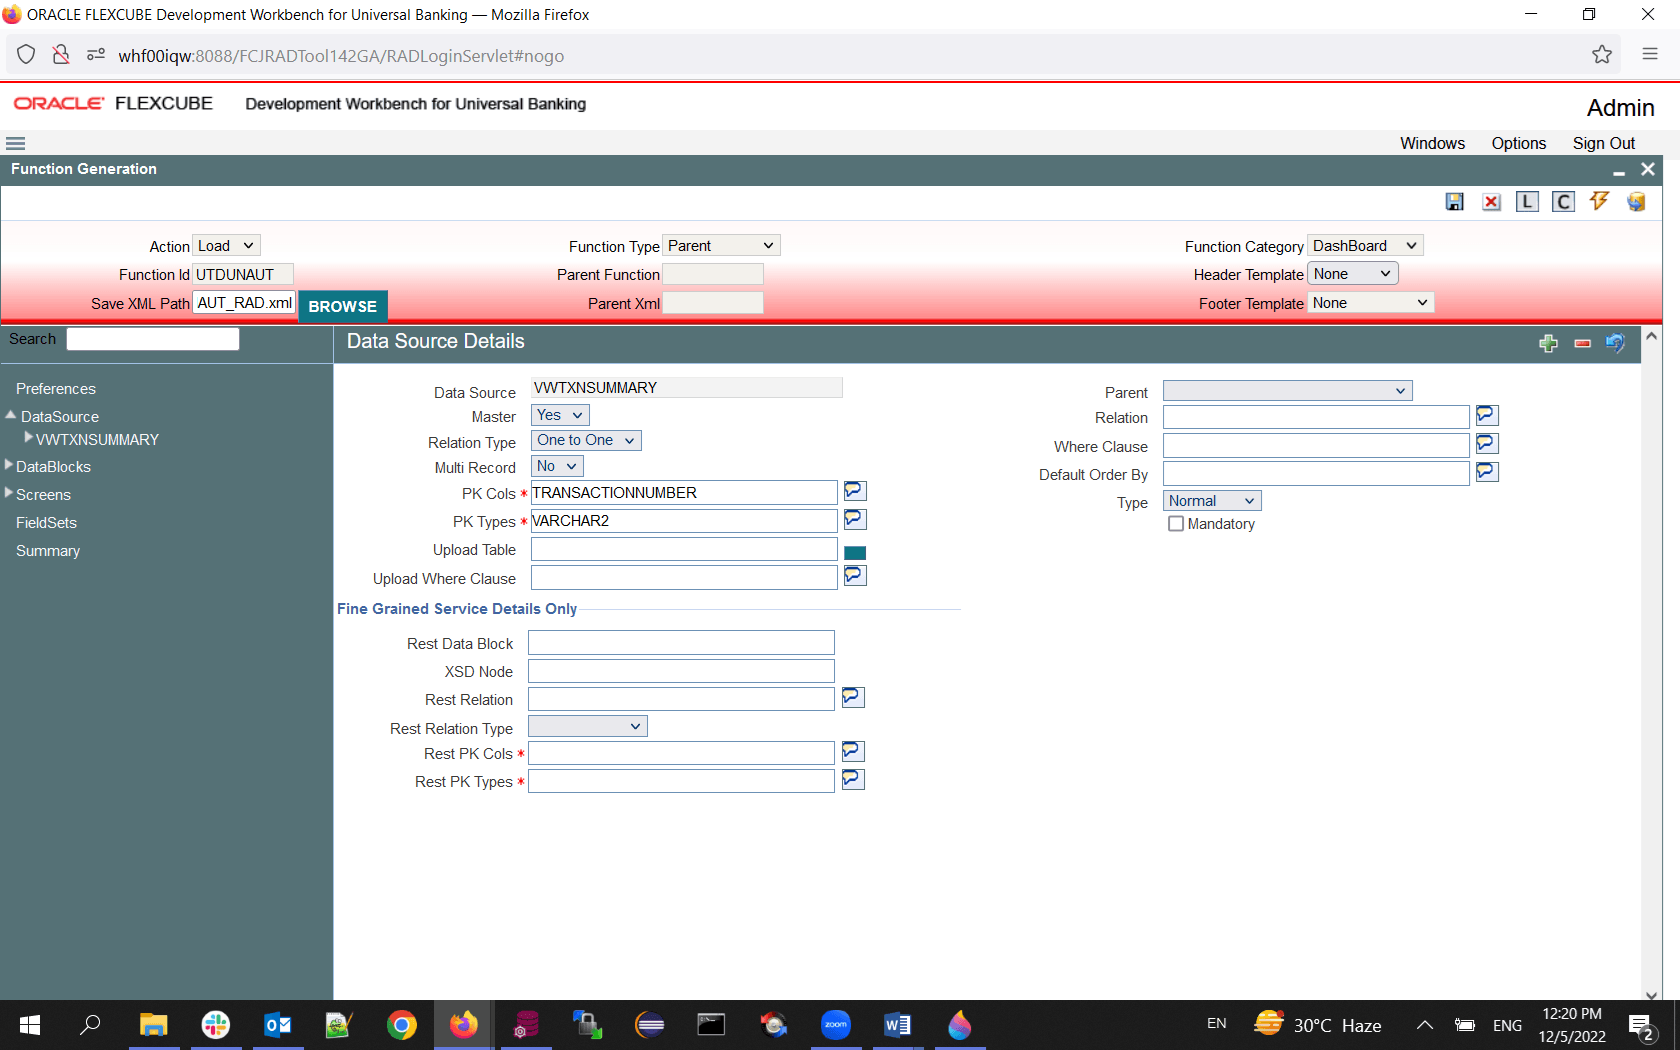Open Microsoft Word from taskbar

tap(897, 1025)
